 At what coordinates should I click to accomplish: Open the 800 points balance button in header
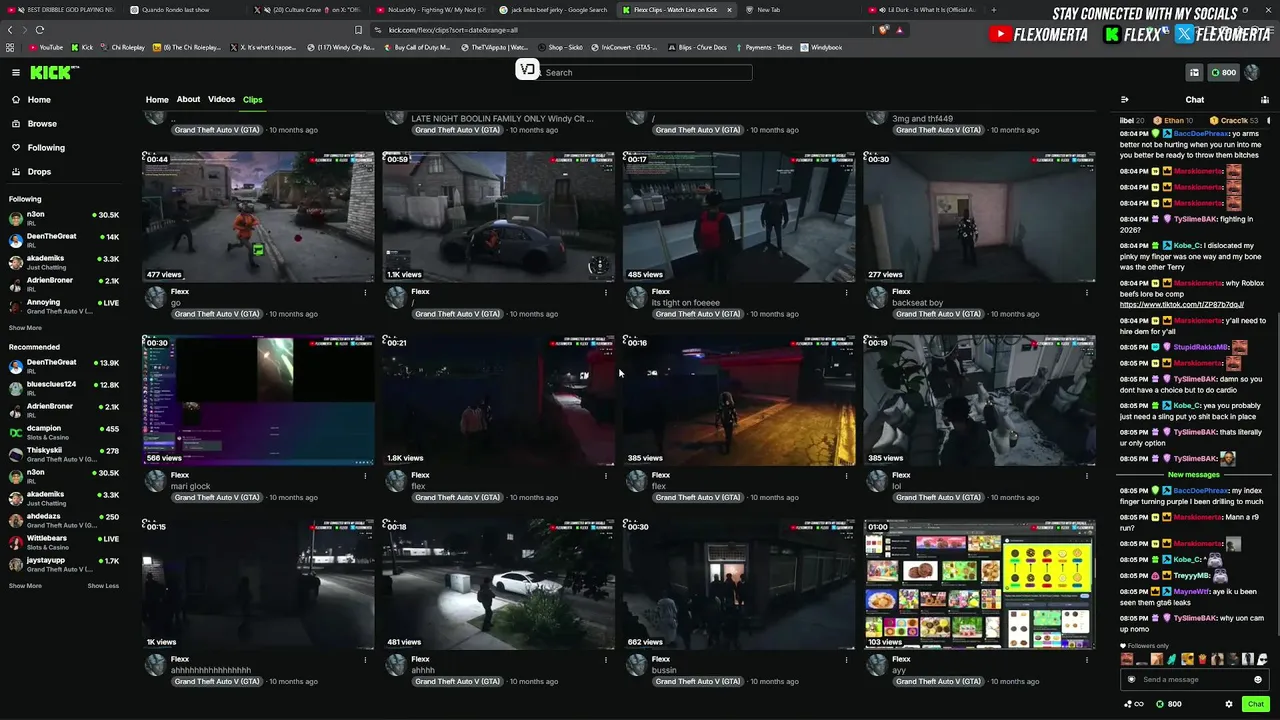tap(1224, 72)
